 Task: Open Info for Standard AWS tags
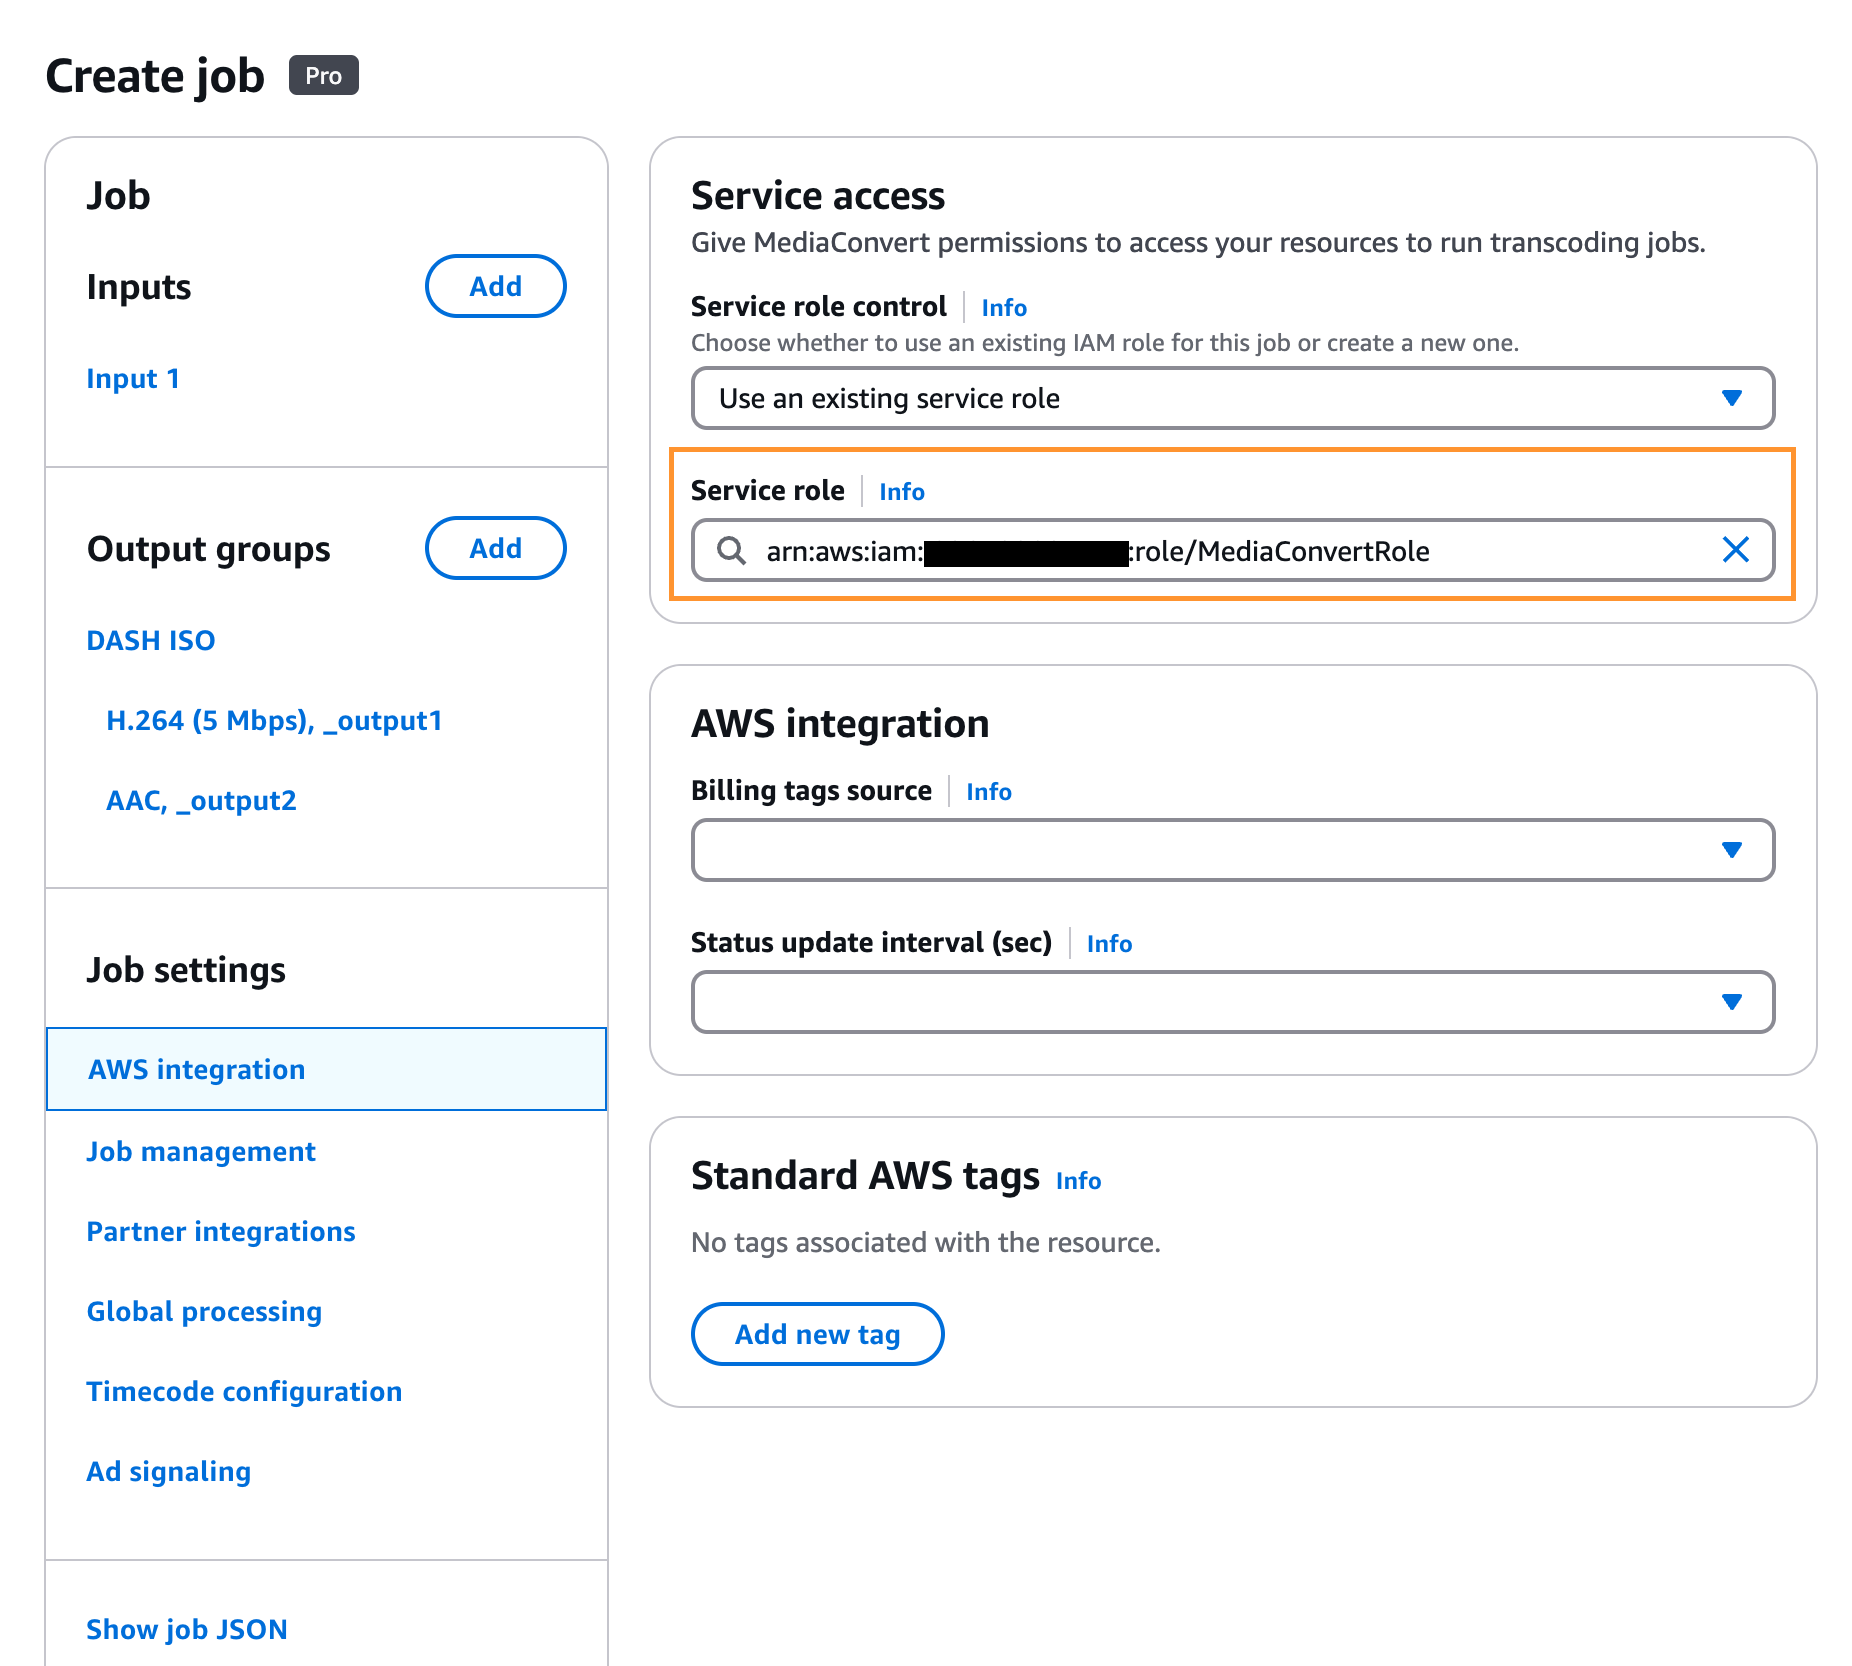[1078, 1180]
